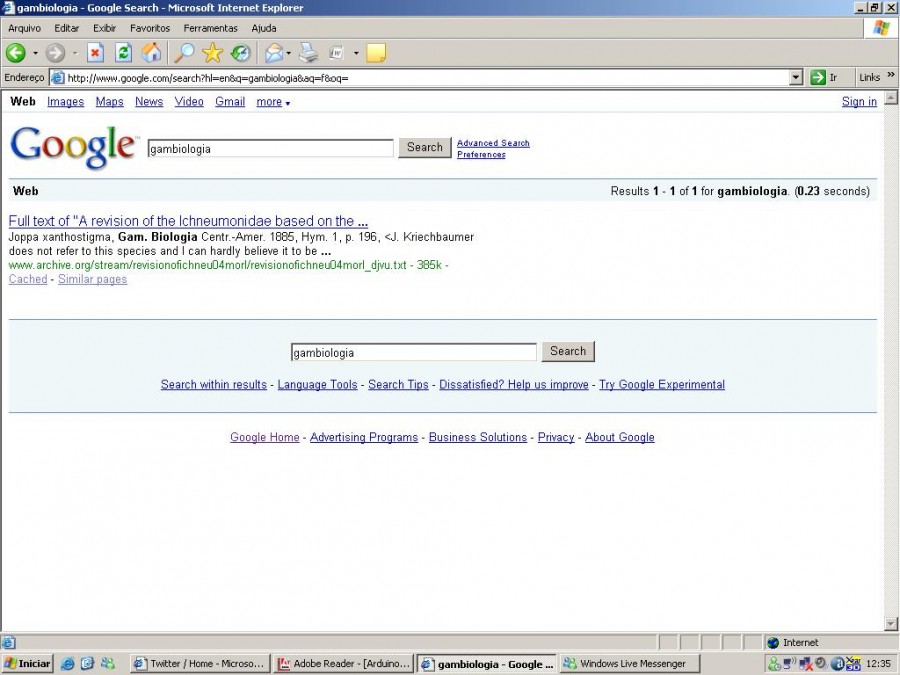Image resolution: width=900 pixels, height=675 pixels.
Task: Refresh the page using the toolbar icon
Action: pyautogui.click(x=123, y=53)
